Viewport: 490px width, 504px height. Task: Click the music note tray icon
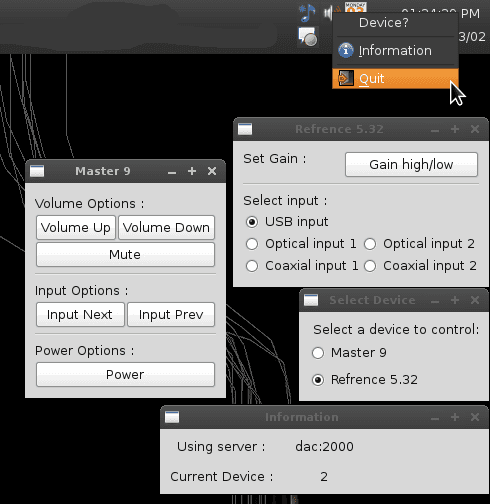(x=308, y=13)
